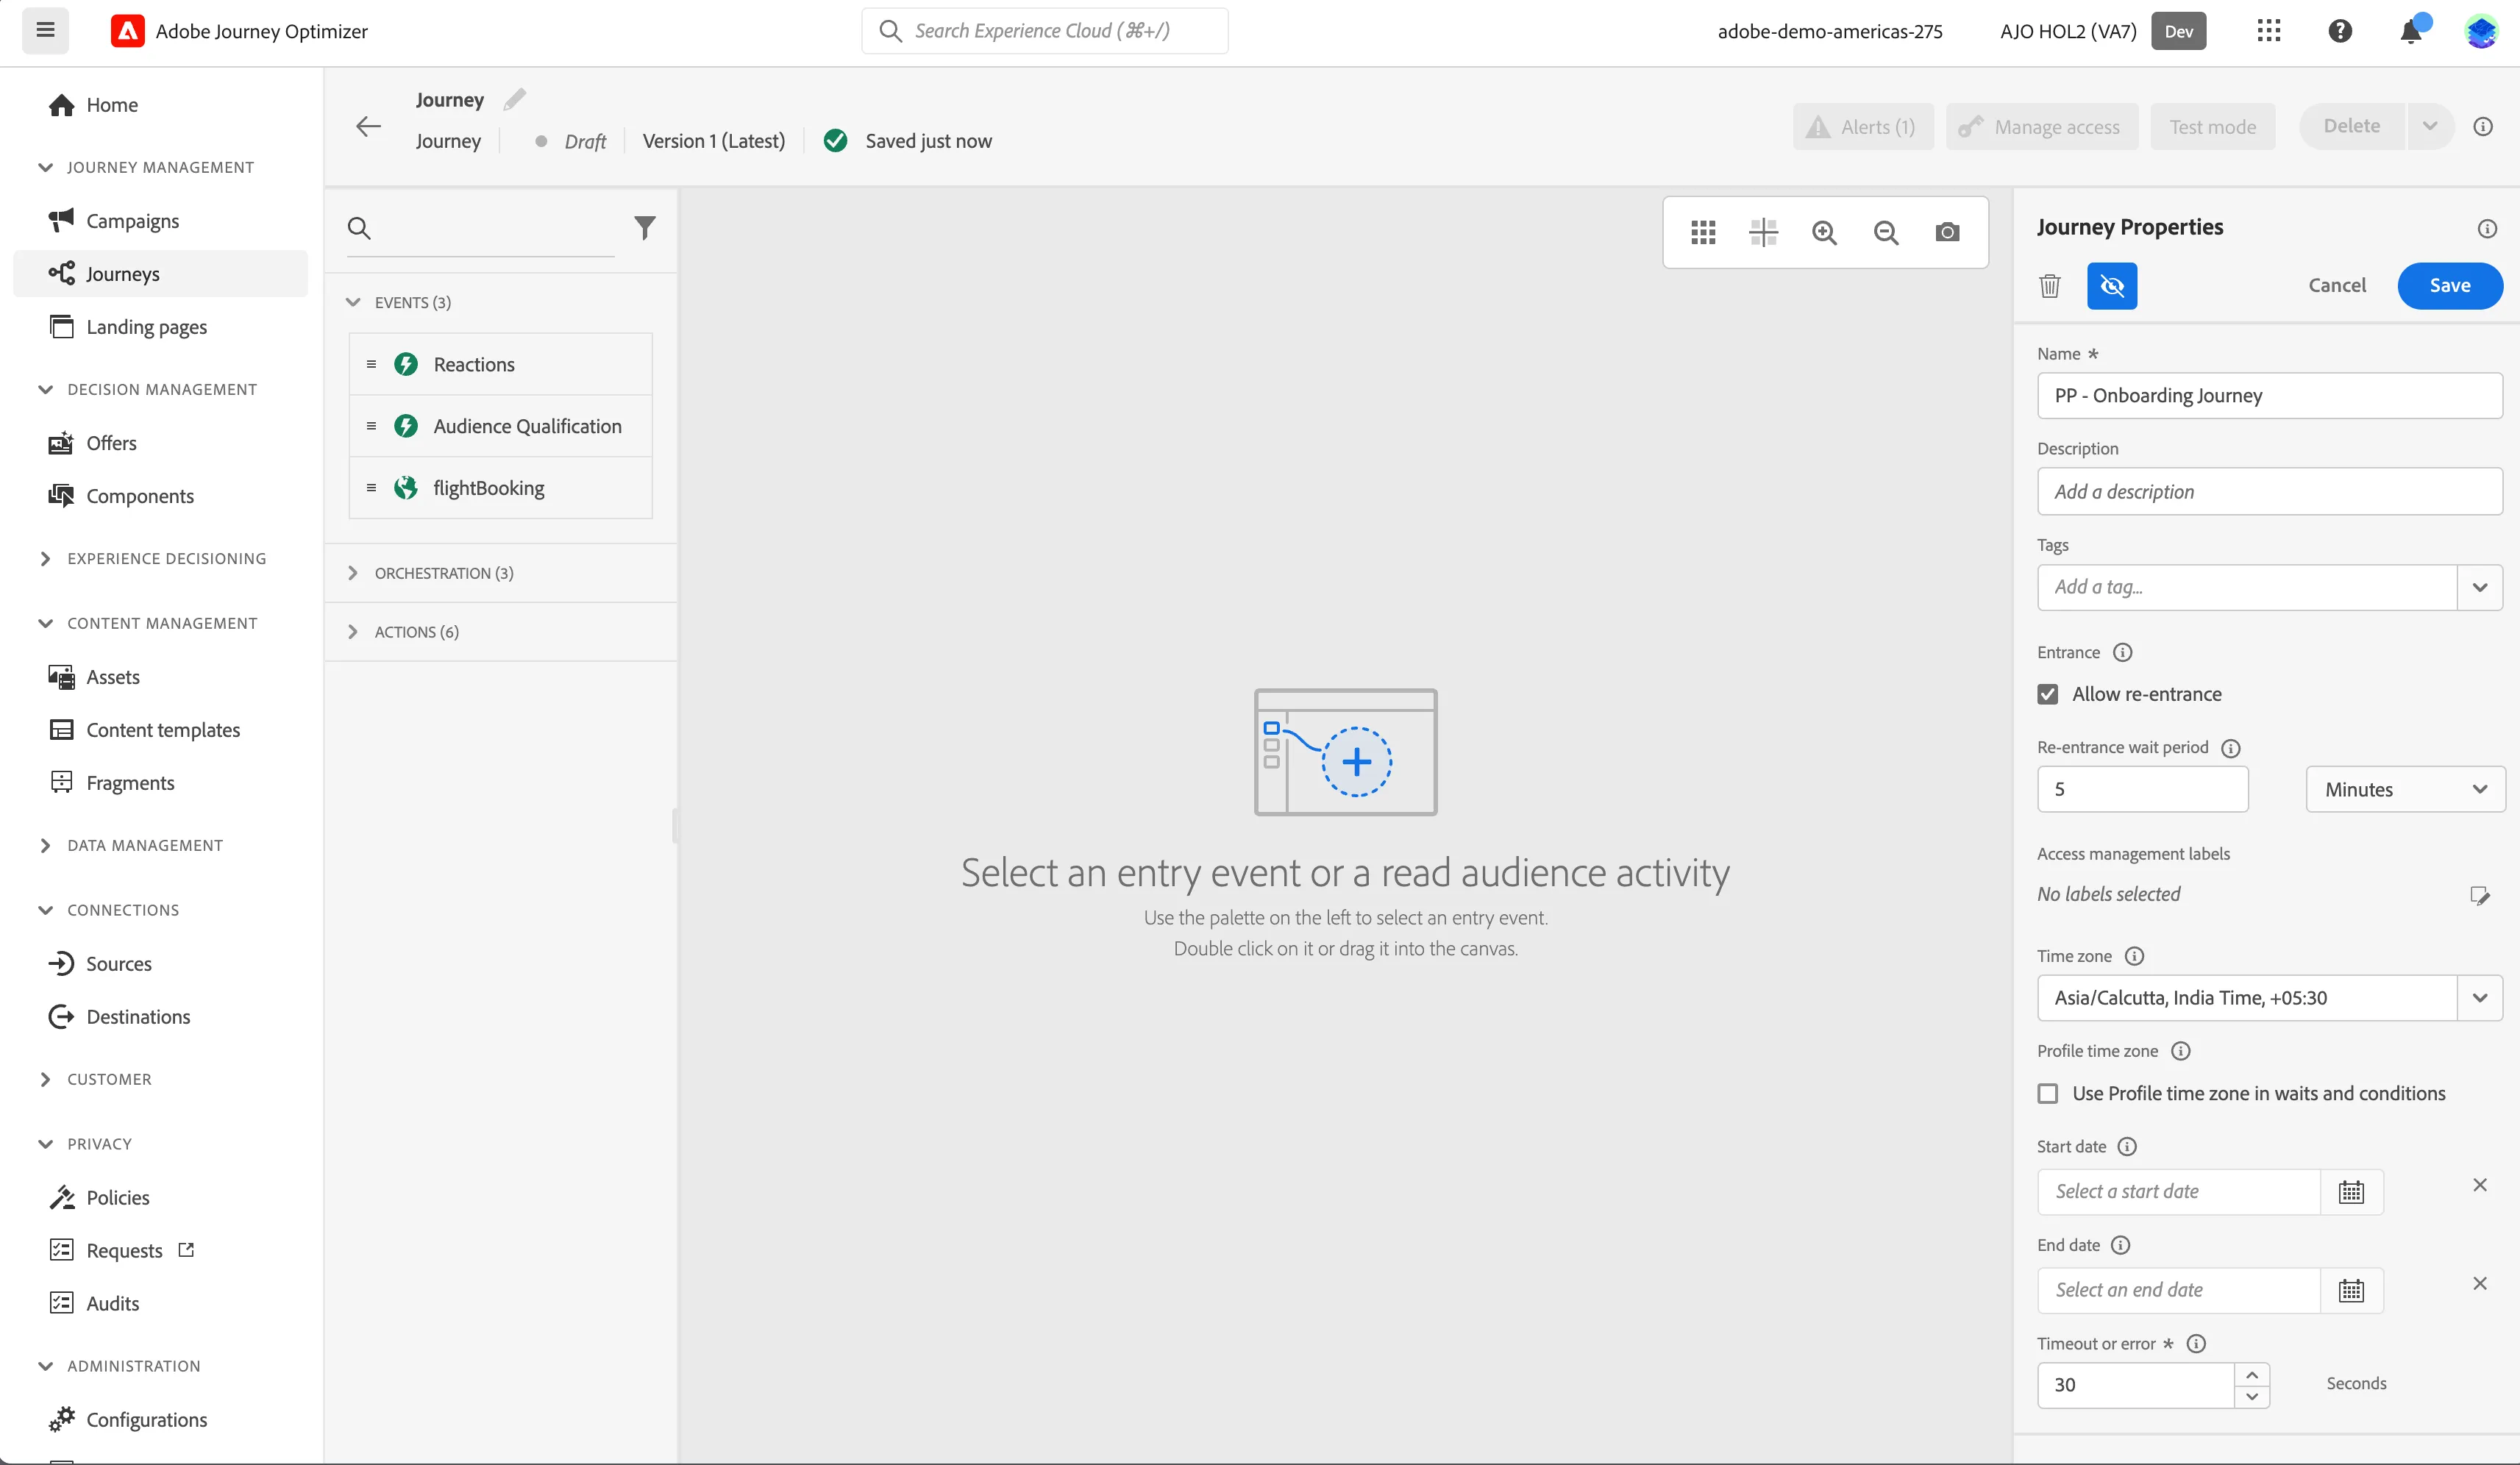Open Content templates in the sidebar
2520x1465 pixels.
(x=163, y=730)
